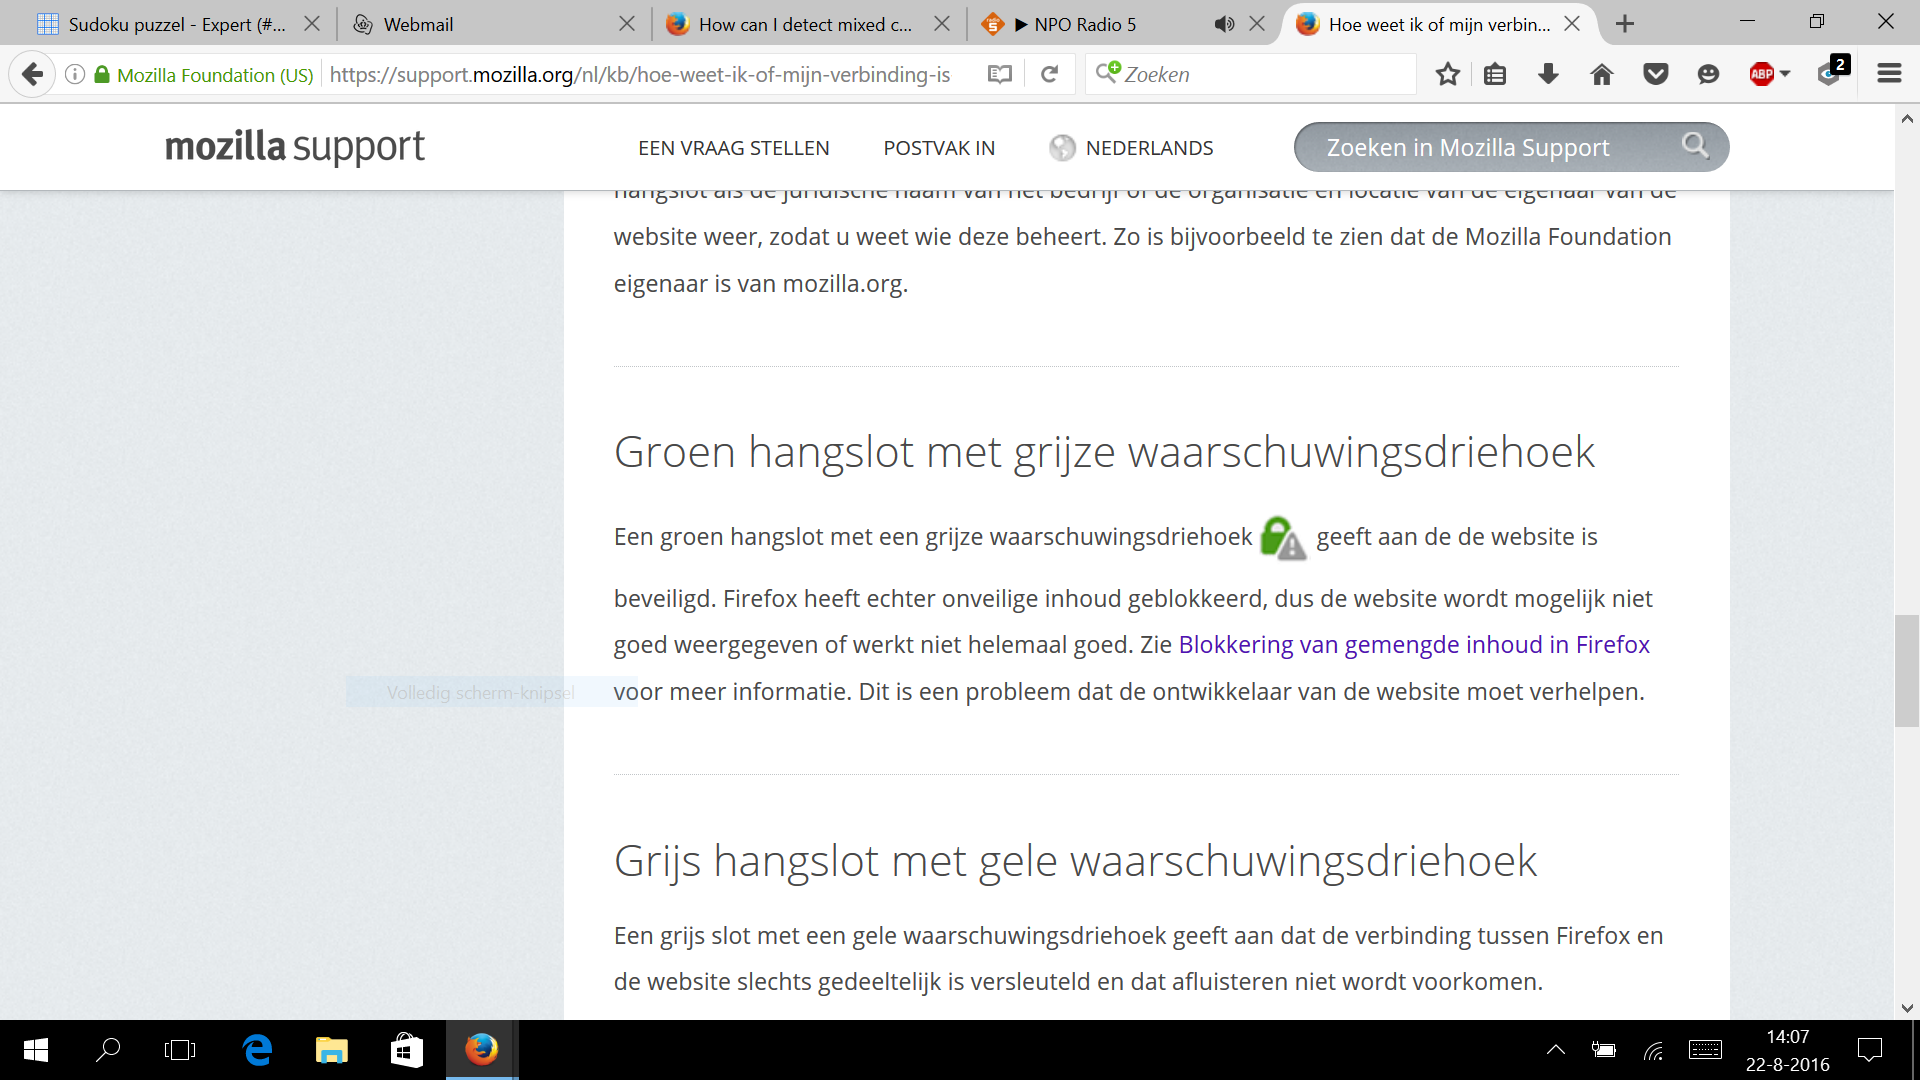Image resolution: width=1920 pixels, height=1080 pixels.
Task: Open the Wi-Fi network tray icon
Action: 1654,1050
